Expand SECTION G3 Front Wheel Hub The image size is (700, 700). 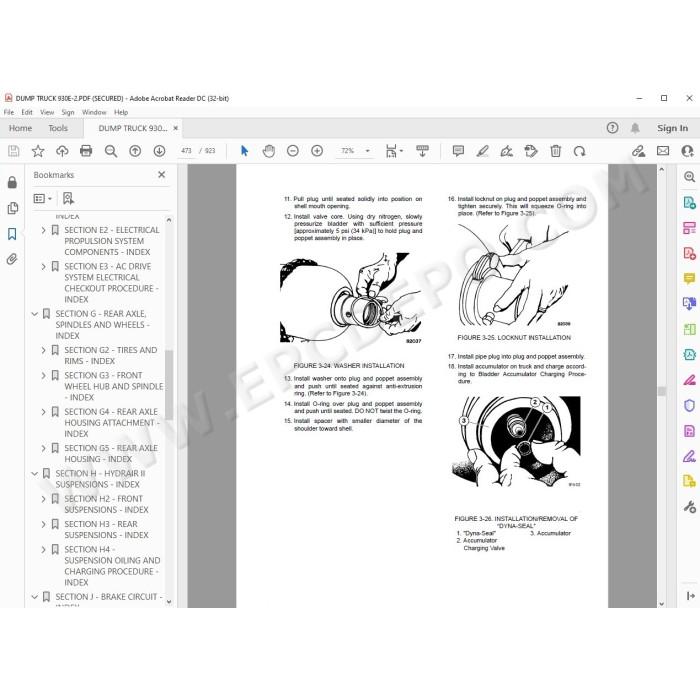coord(43,376)
